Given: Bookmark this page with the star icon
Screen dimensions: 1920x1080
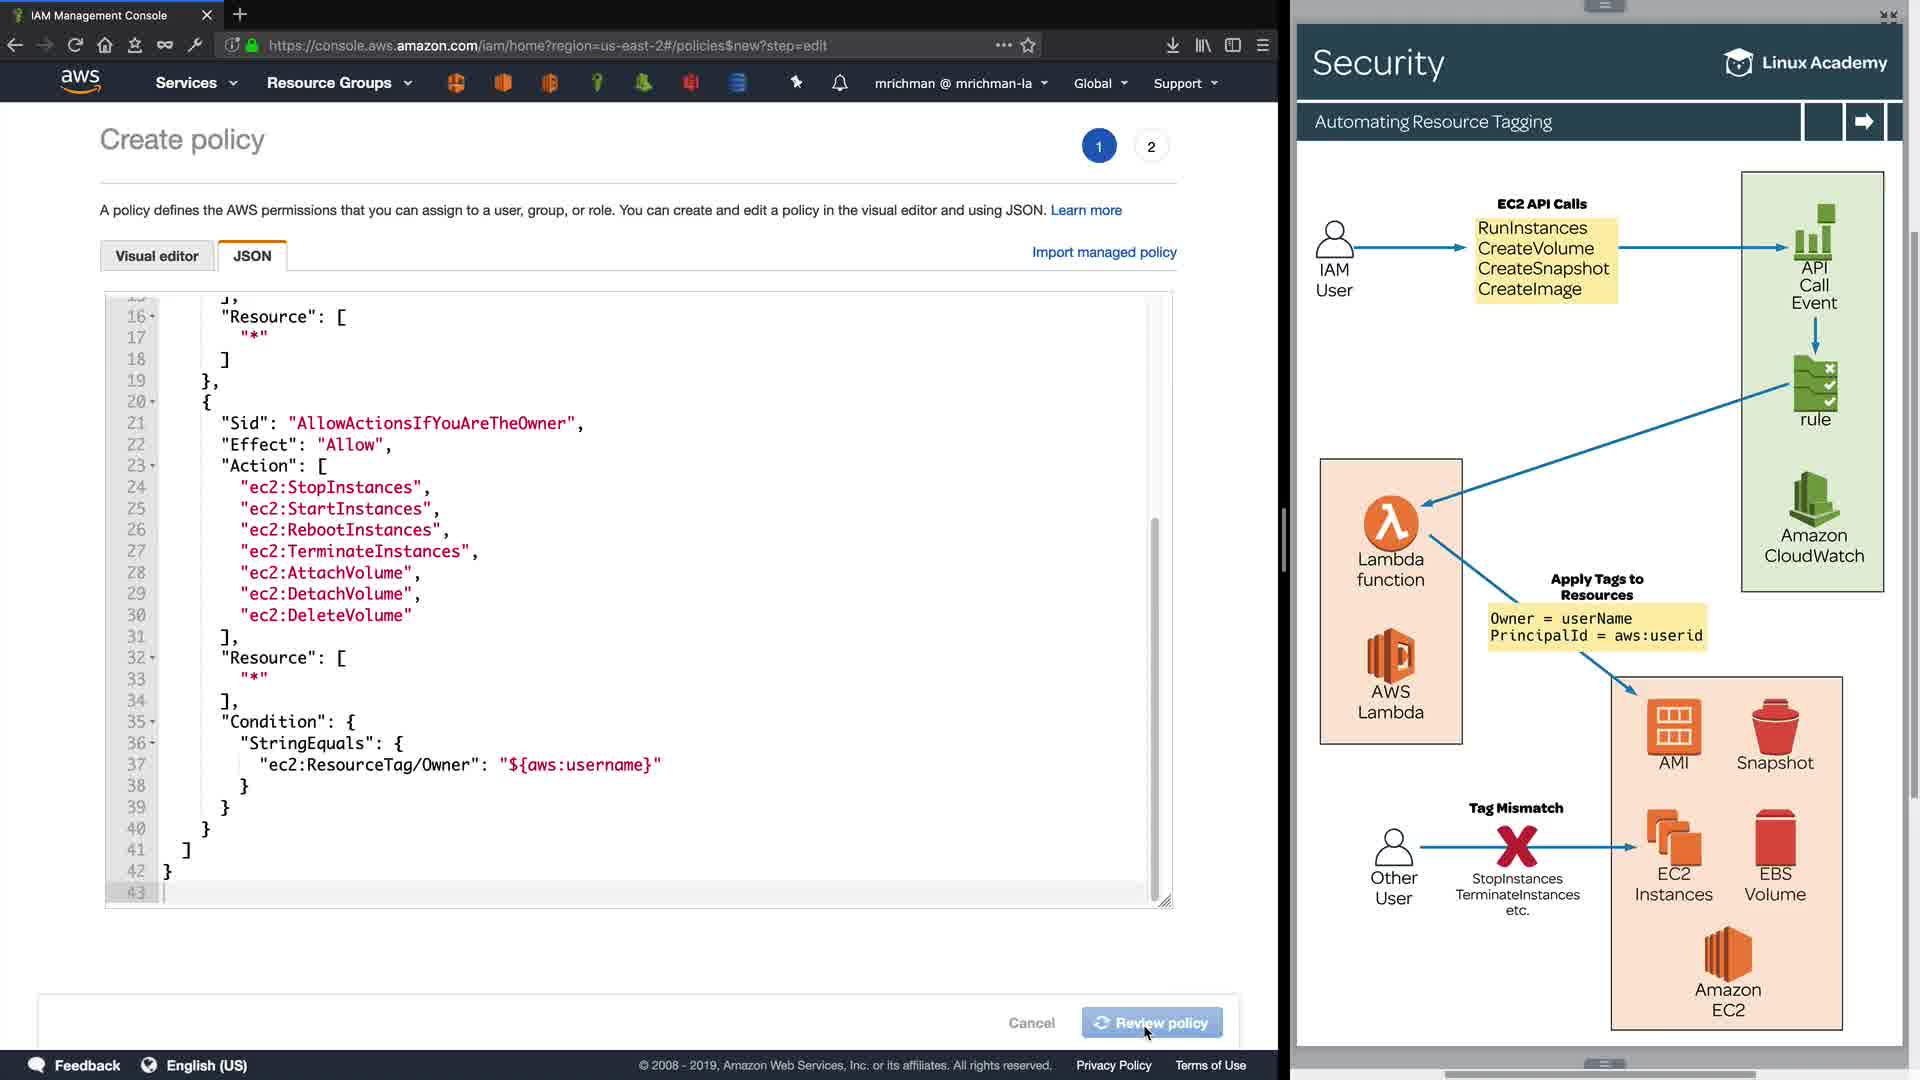Looking at the screenshot, I should click(1028, 45).
